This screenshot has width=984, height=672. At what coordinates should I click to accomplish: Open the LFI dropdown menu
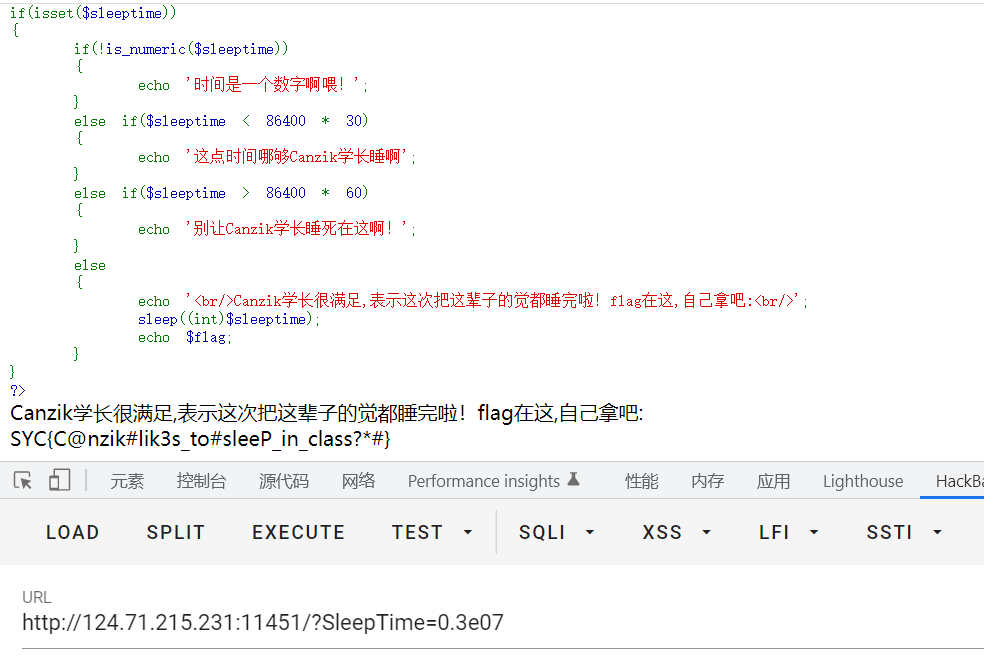coord(788,532)
